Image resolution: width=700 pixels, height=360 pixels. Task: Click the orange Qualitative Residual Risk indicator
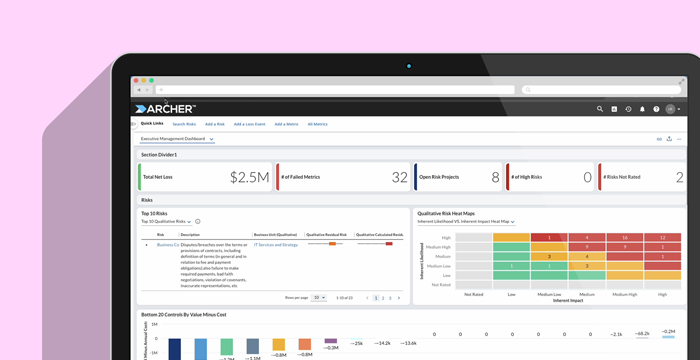coord(332,243)
